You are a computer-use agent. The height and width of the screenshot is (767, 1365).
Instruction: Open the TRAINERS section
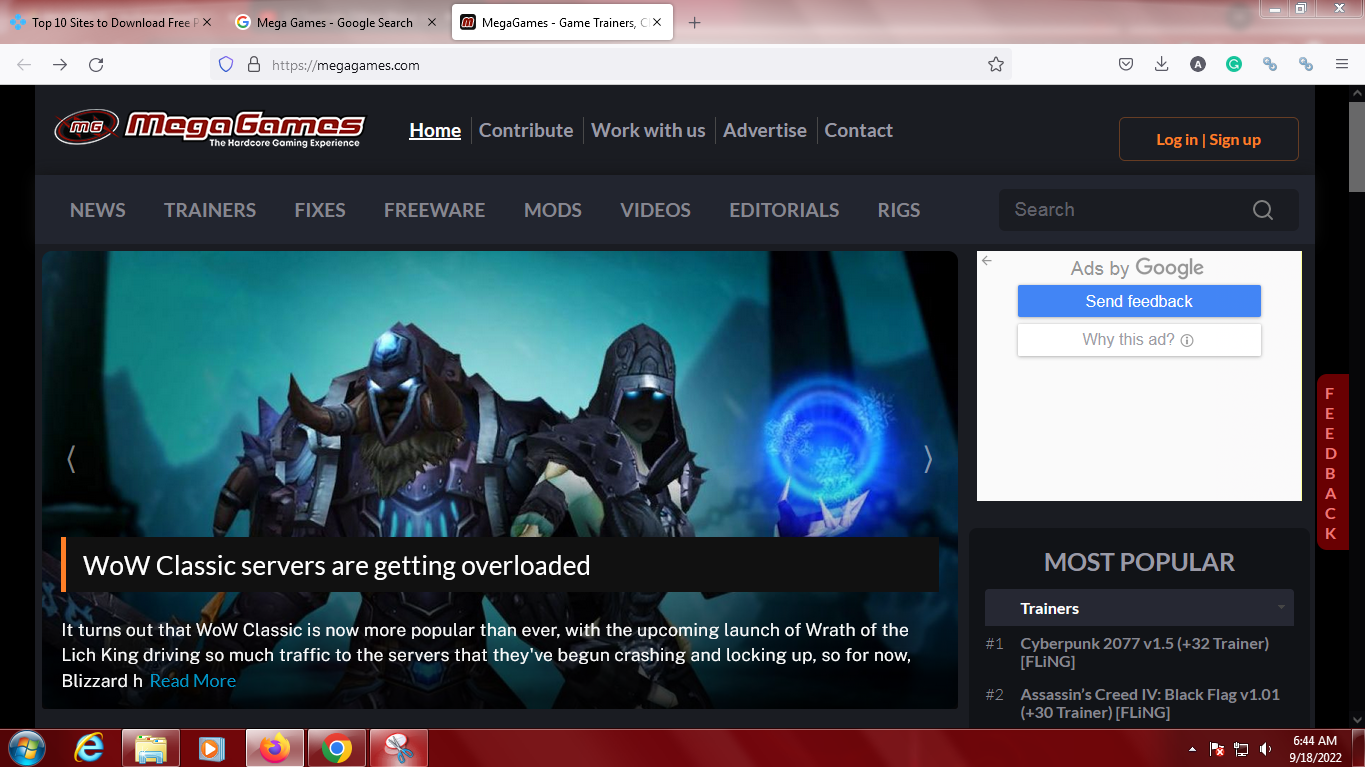[x=210, y=210]
